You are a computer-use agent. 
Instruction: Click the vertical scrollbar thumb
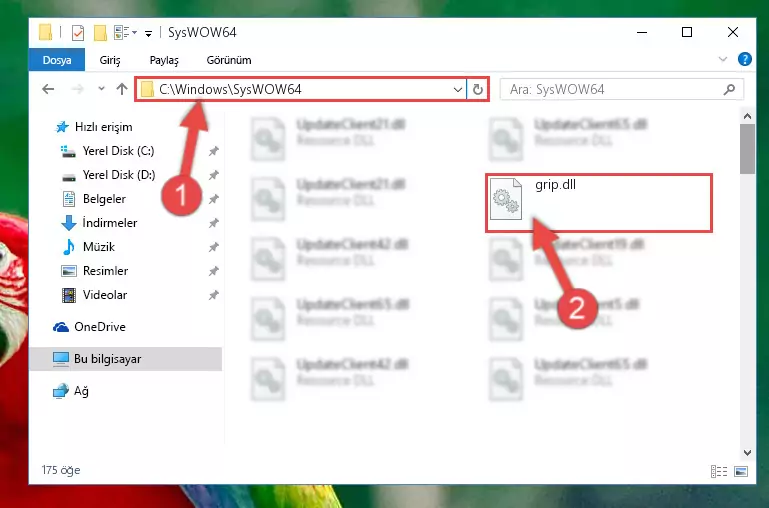click(x=747, y=149)
